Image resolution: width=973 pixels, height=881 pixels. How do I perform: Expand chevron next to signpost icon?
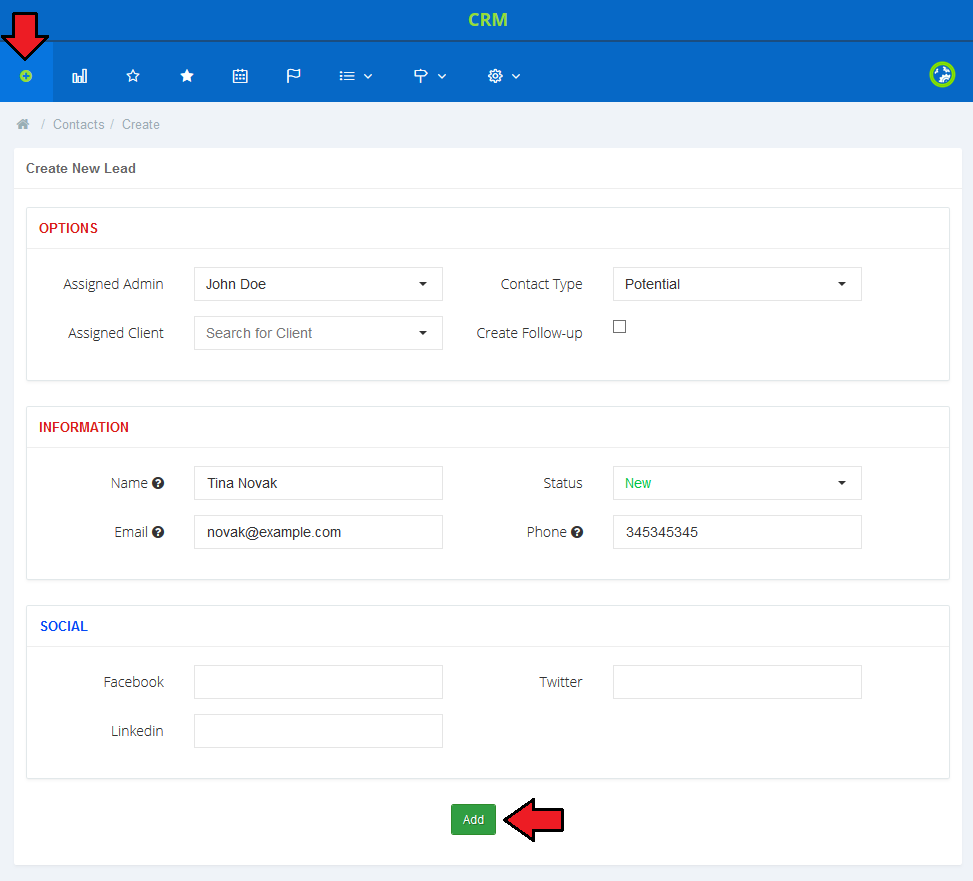[442, 76]
